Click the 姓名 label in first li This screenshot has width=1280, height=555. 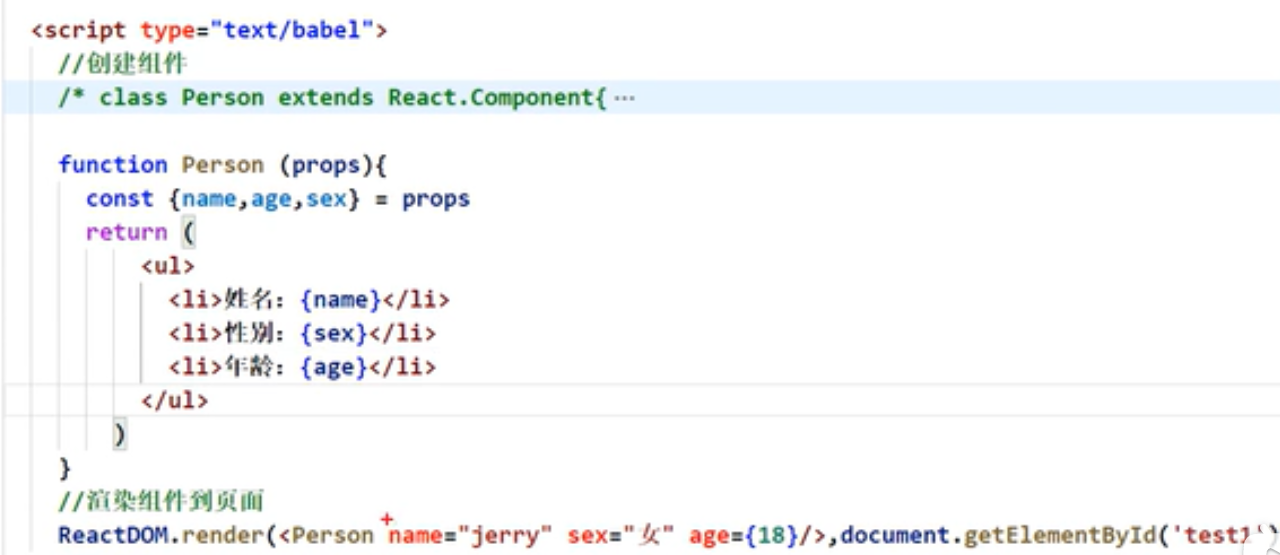[249, 300]
